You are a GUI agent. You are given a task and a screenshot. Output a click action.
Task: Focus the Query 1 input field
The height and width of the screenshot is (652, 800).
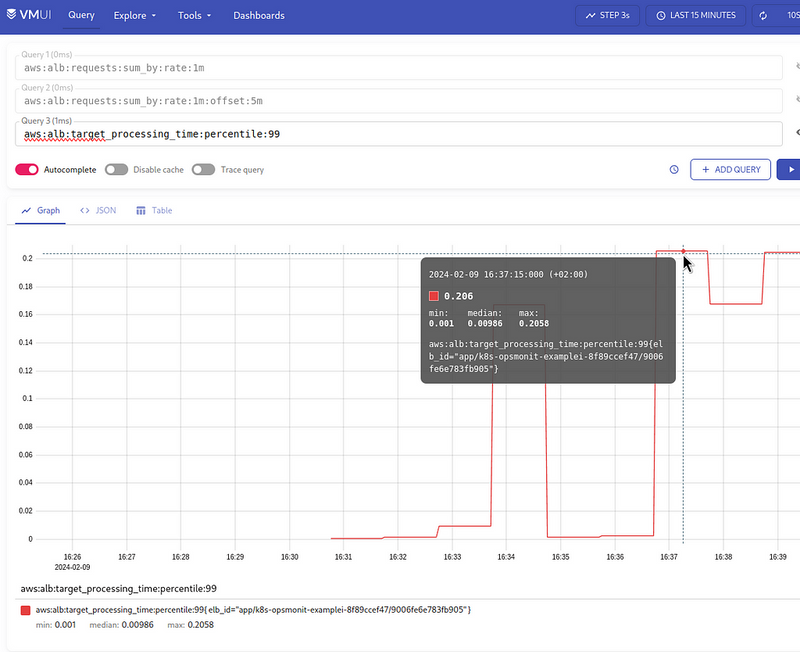tap(398, 68)
